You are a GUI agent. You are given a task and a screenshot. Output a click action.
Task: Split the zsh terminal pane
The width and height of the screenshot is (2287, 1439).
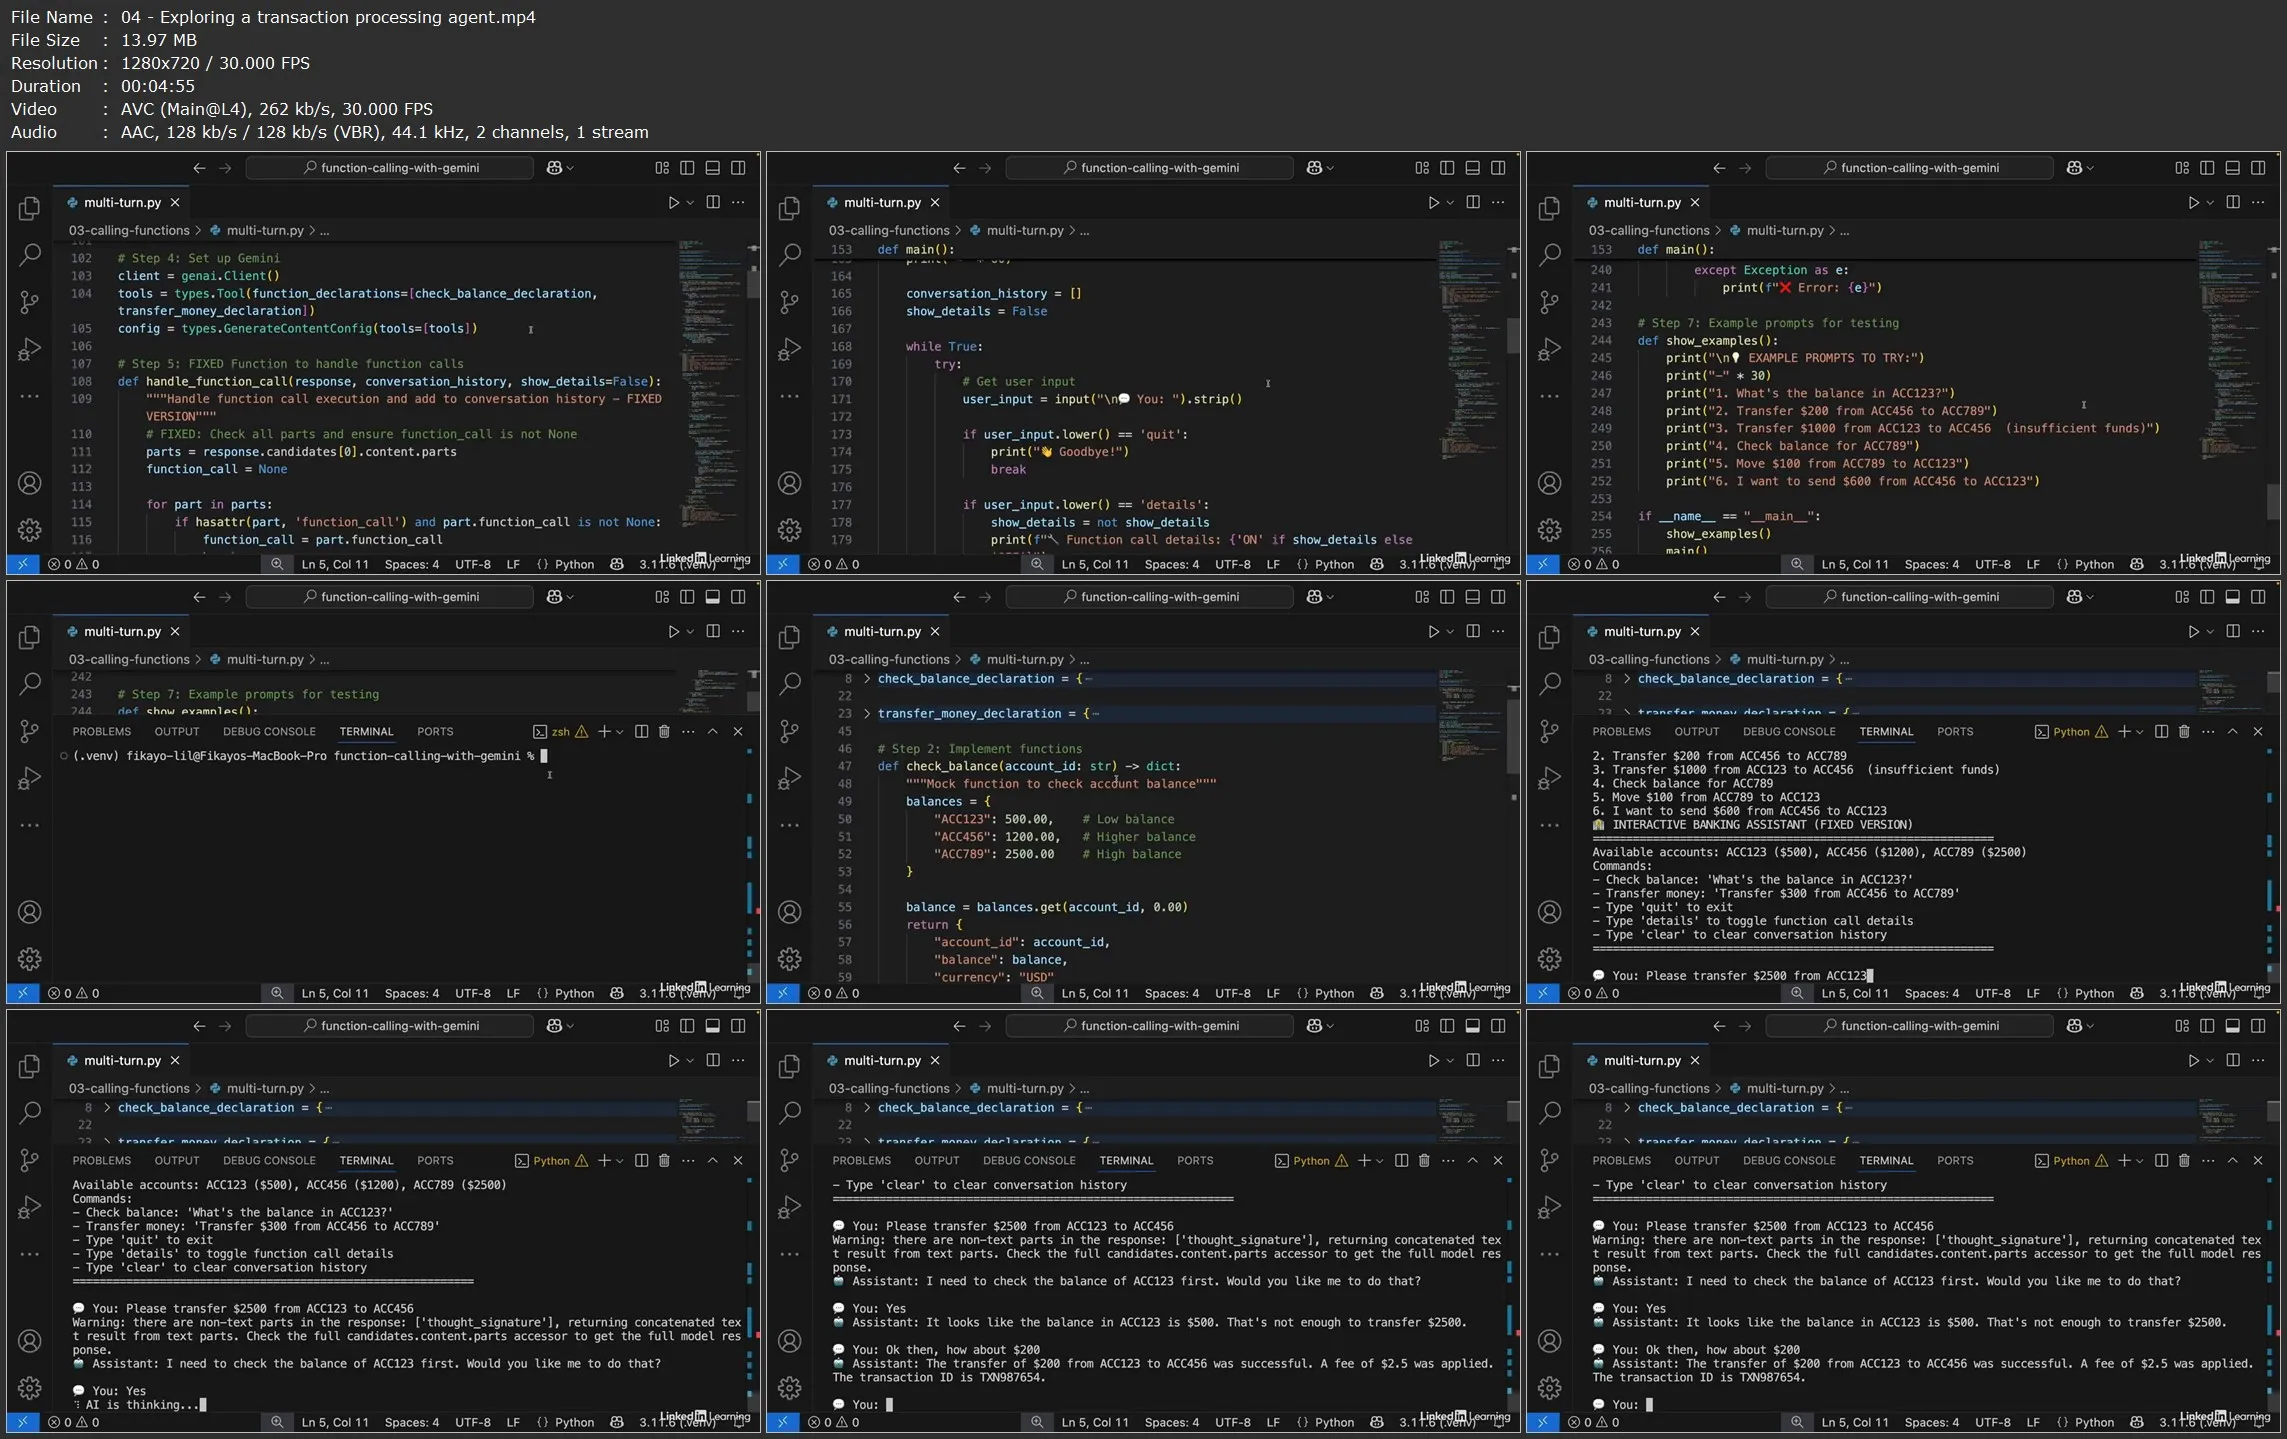click(x=641, y=731)
